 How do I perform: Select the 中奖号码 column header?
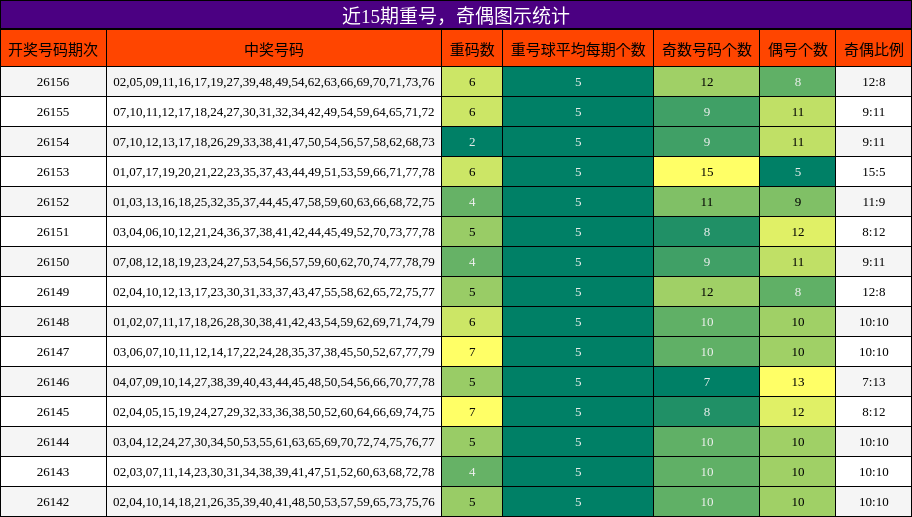click(274, 49)
